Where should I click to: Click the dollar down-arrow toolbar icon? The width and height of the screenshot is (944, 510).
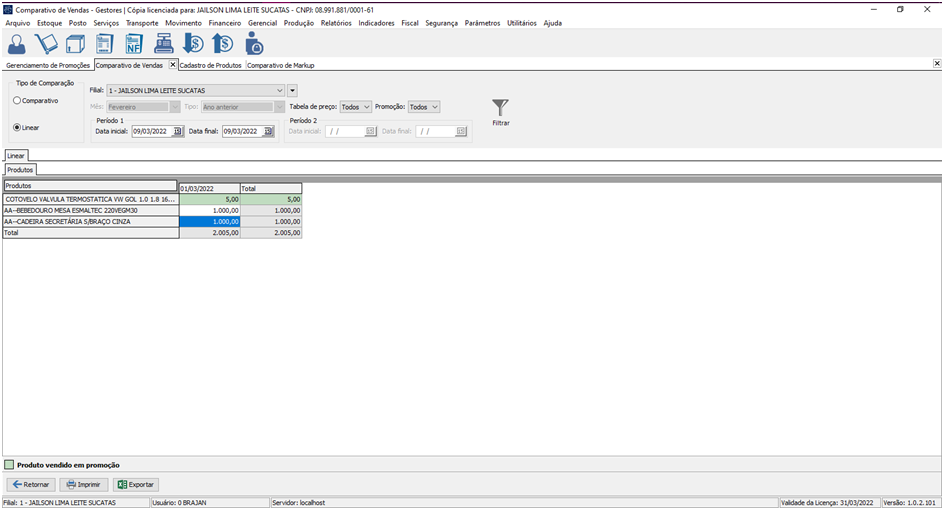[193, 44]
